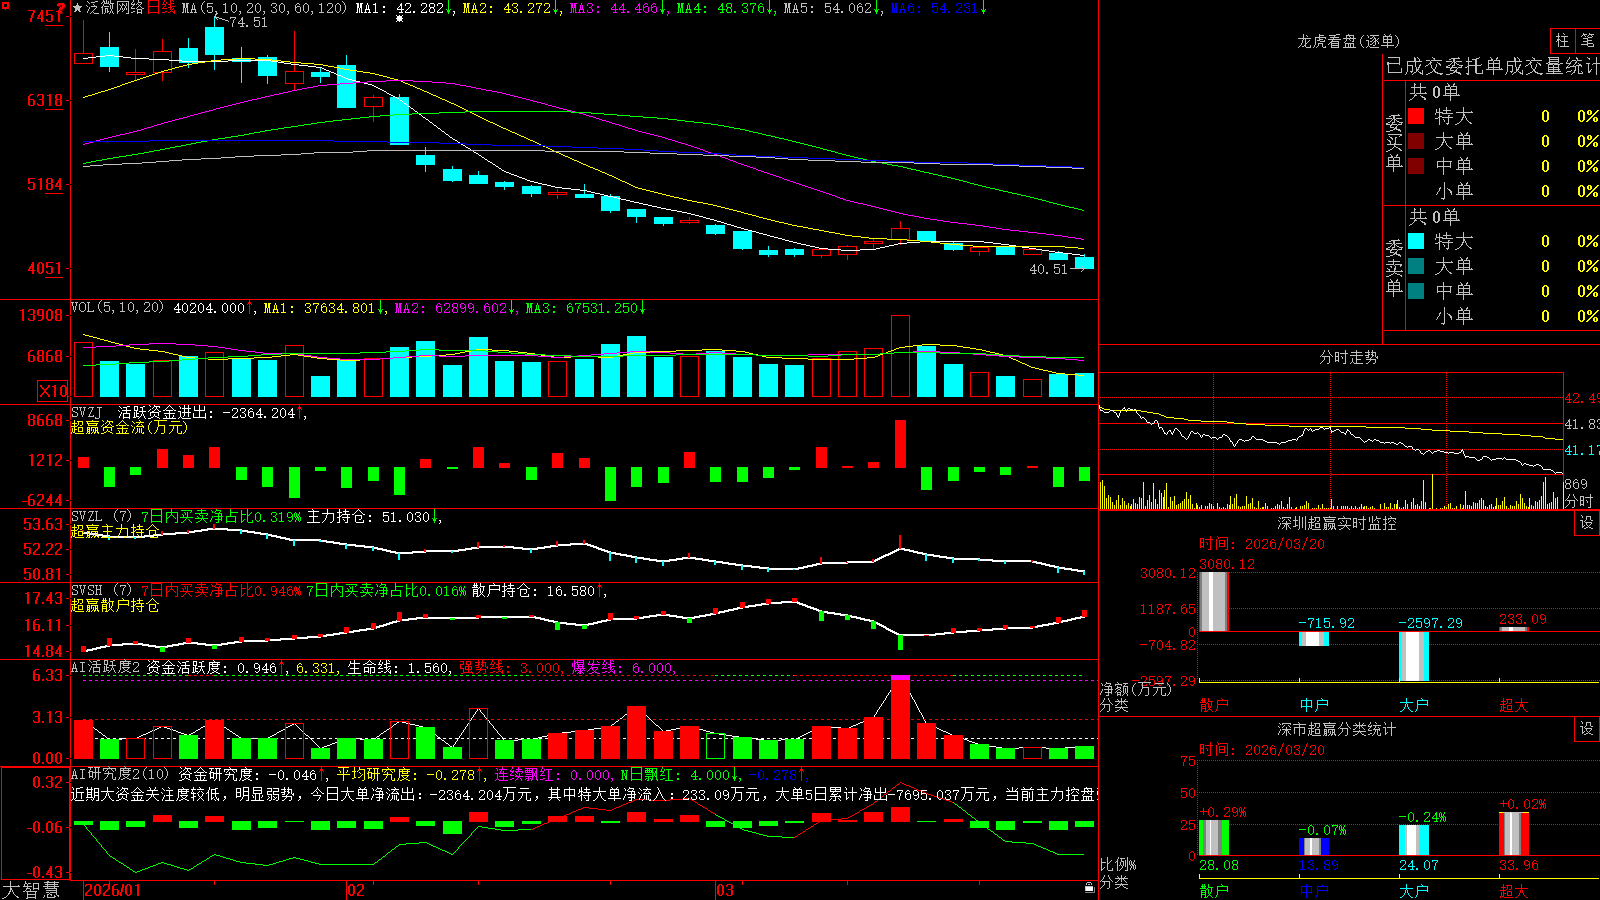Viewport: 1600px width, 900px height.
Task: Click MA1: 42.282 value label
Action: click(404, 8)
